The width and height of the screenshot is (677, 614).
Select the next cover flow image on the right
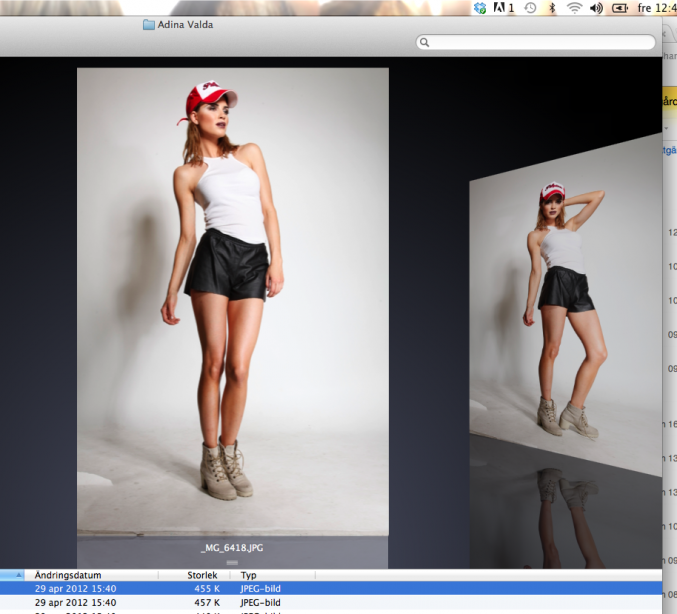566,307
